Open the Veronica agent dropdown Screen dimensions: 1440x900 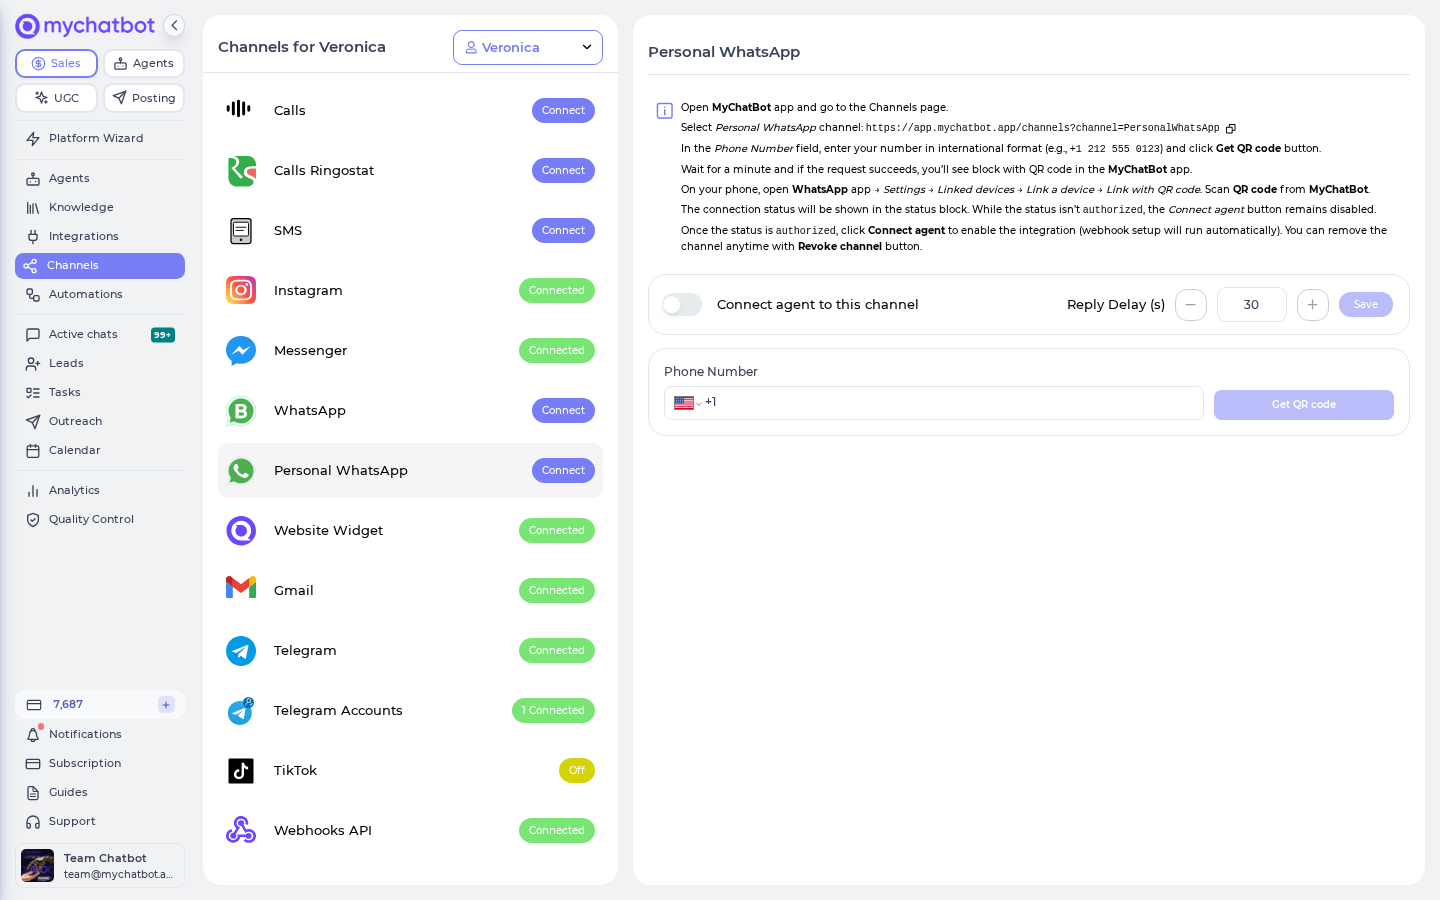(528, 47)
